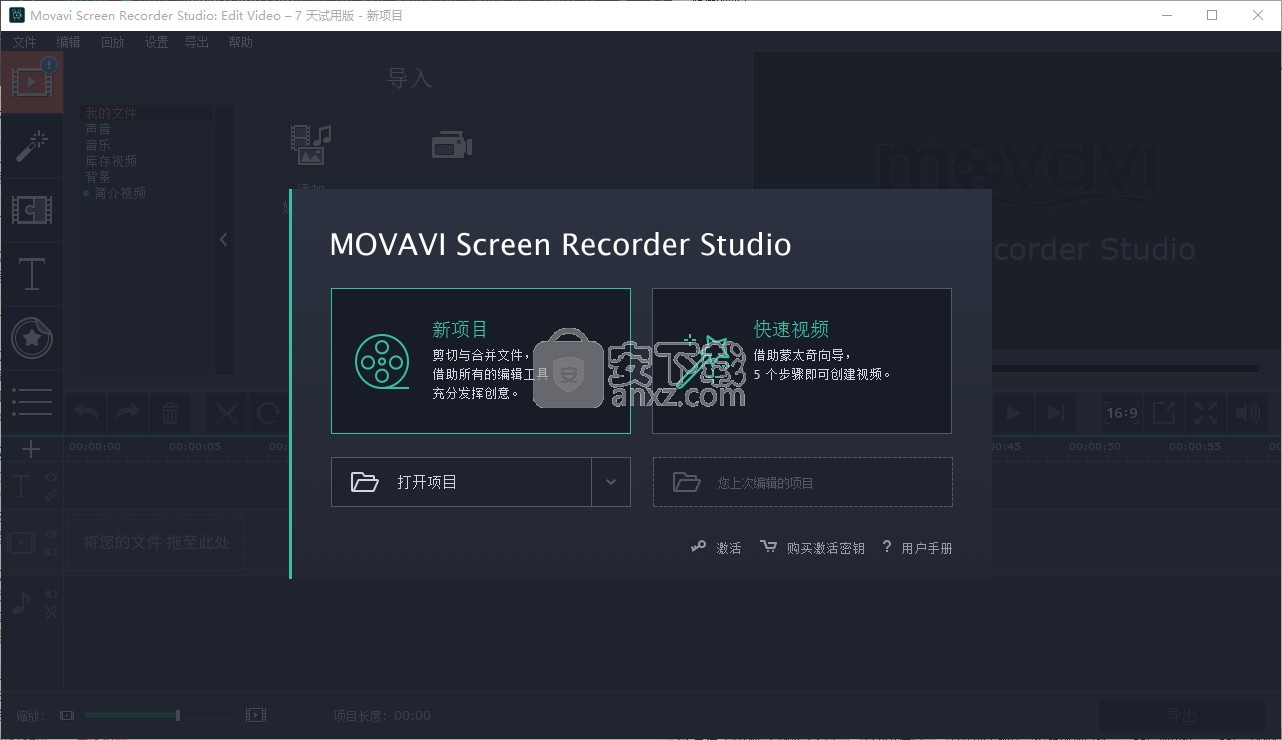Image resolution: width=1282 pixels, height=740 pixels.
Task: Open the 设置 menu
Action: point(156,42)
